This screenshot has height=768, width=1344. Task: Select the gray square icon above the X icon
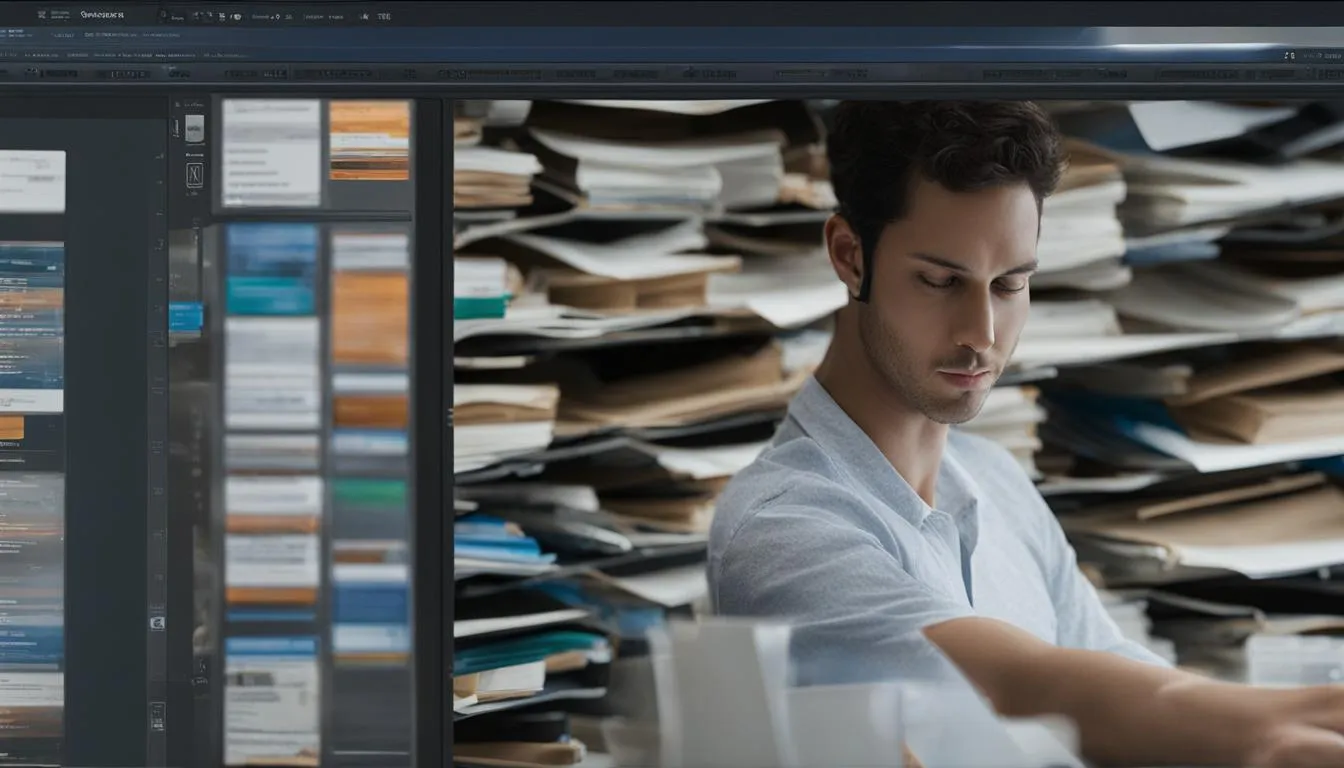point(194,128)
